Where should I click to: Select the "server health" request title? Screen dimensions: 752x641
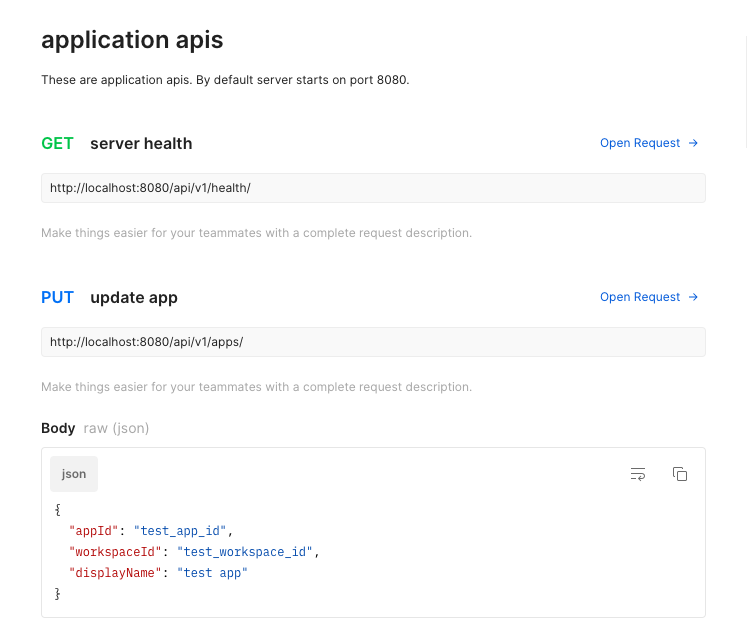[x=141, y=143]
